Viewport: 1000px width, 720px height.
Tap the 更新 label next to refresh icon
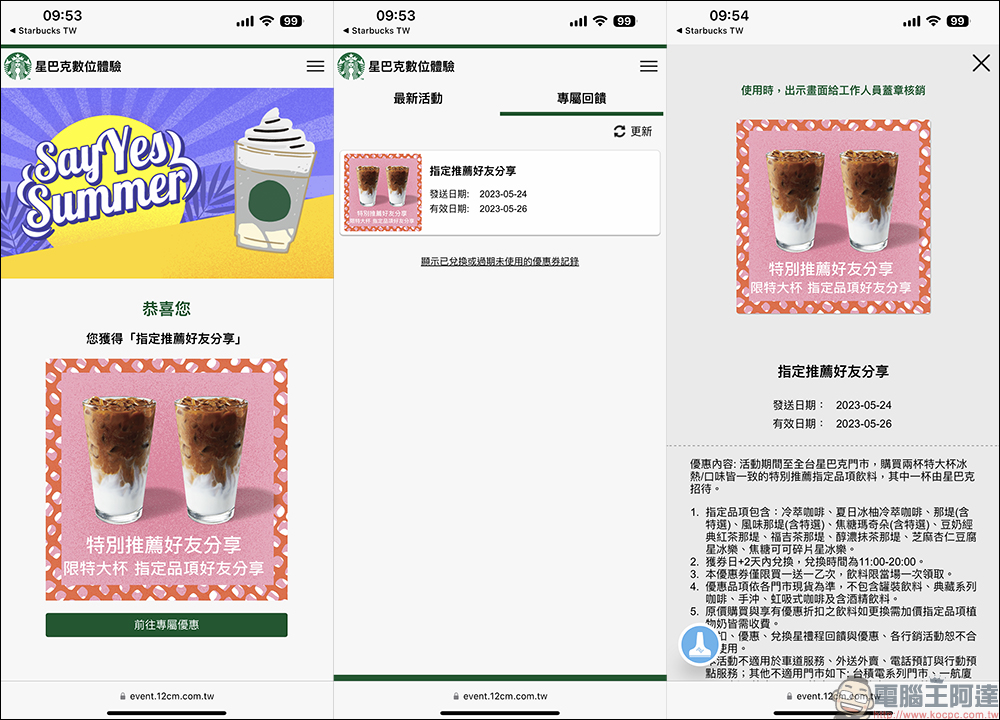[640, 132]
